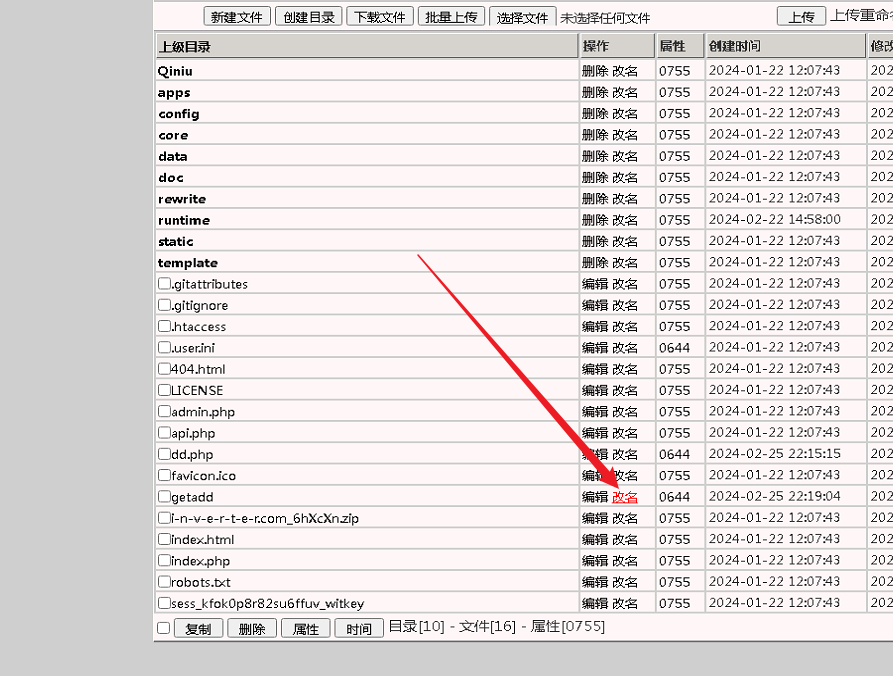This screenshot has width=893, height=676.
Task: Click 编辑 for index.php
Action: (594, 561)
